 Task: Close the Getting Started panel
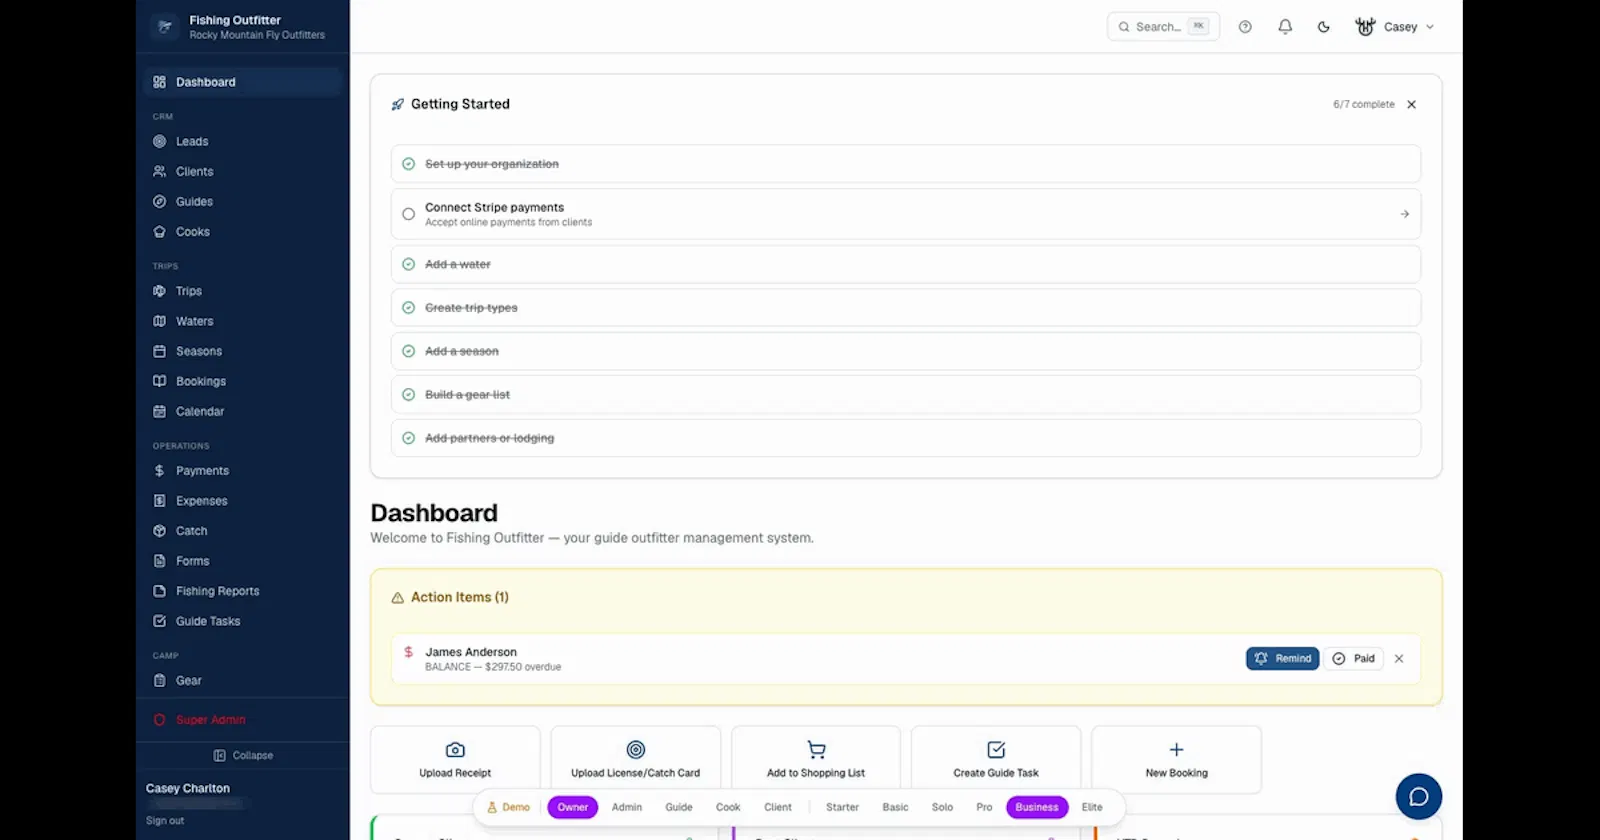pos(1411,104)
